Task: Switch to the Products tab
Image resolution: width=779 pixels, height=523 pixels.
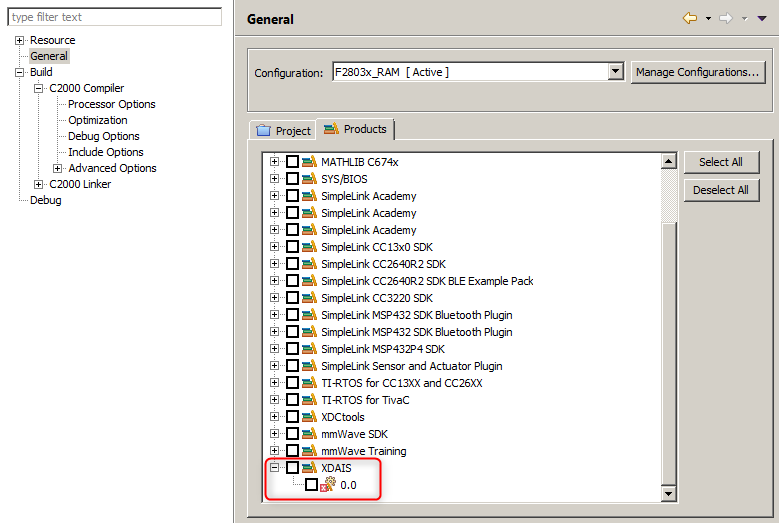Action: coord(355,129)
